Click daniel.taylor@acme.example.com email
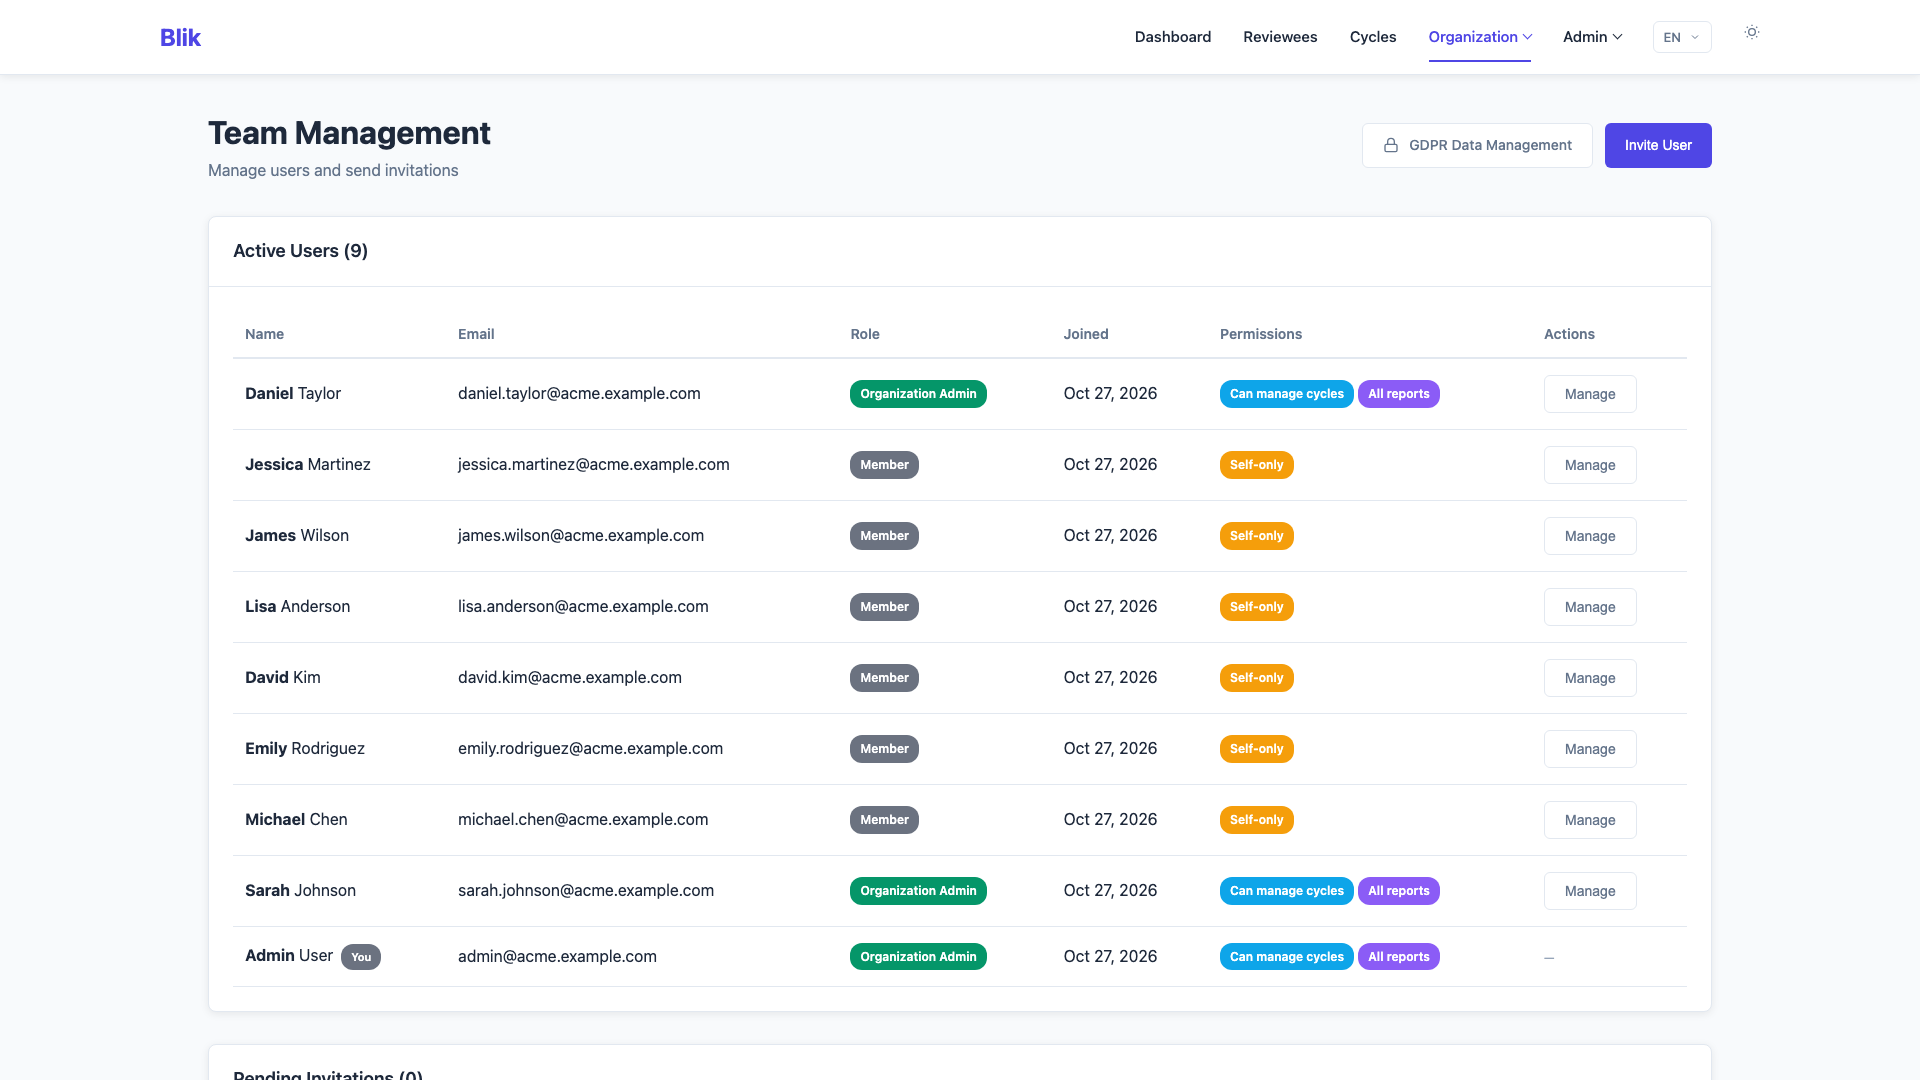The height and width of the screenshot is (1080, 1920). tap(579, 393)
